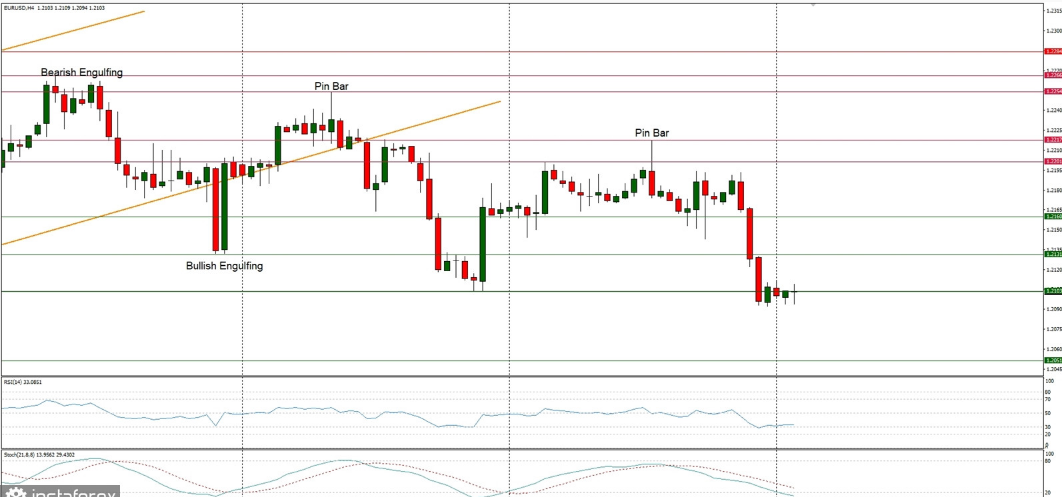
Task: Click the Bullish Engulfing annotation label
Action: [225, 266]
